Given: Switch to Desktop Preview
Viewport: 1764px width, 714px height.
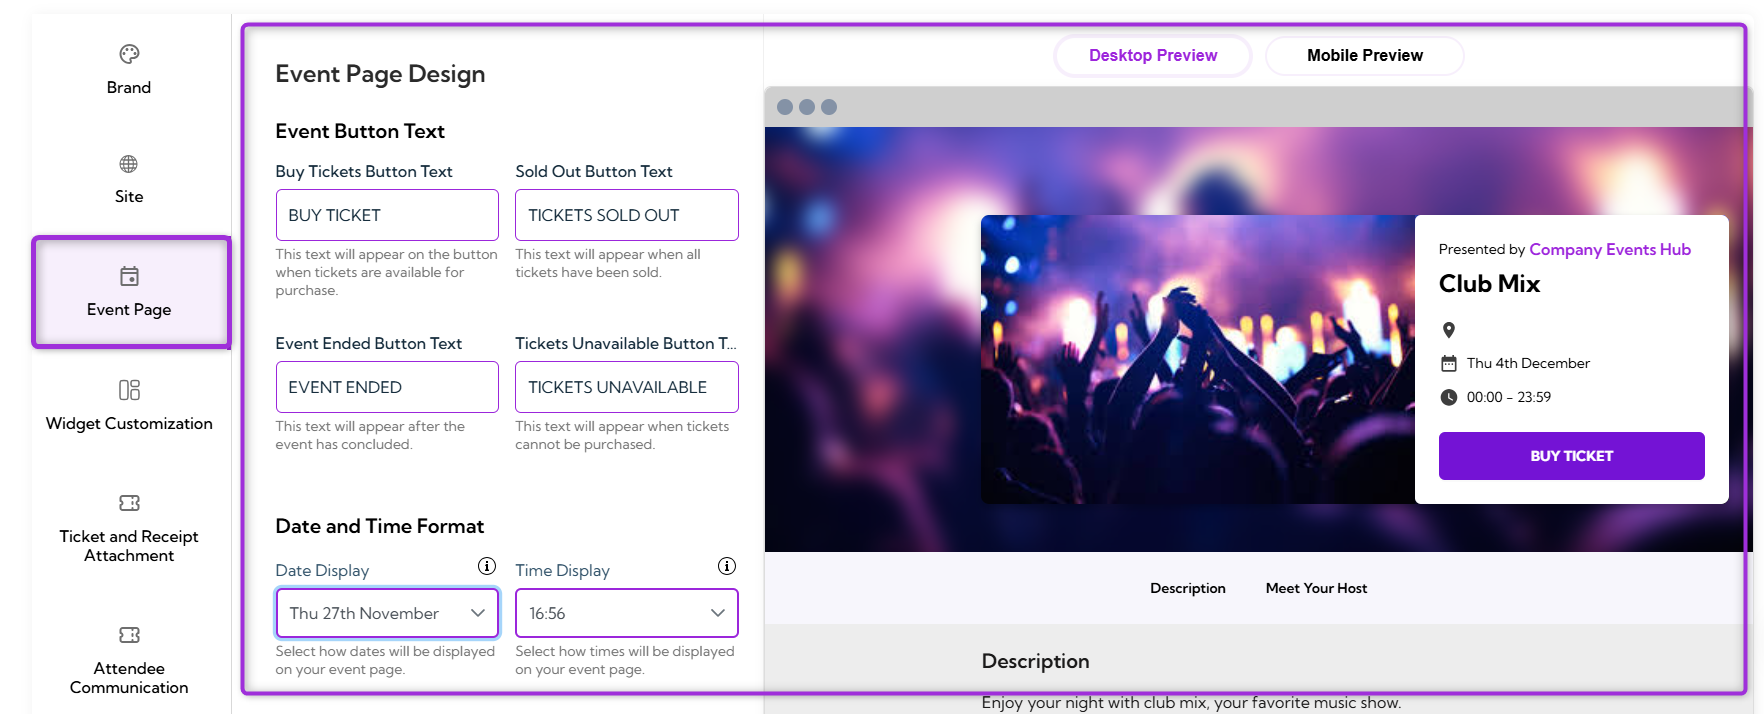Looking at the screenshot, I should 1153,56.
